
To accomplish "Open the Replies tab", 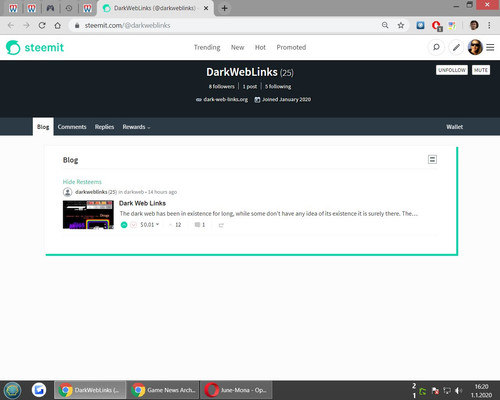I will point(104,127).
